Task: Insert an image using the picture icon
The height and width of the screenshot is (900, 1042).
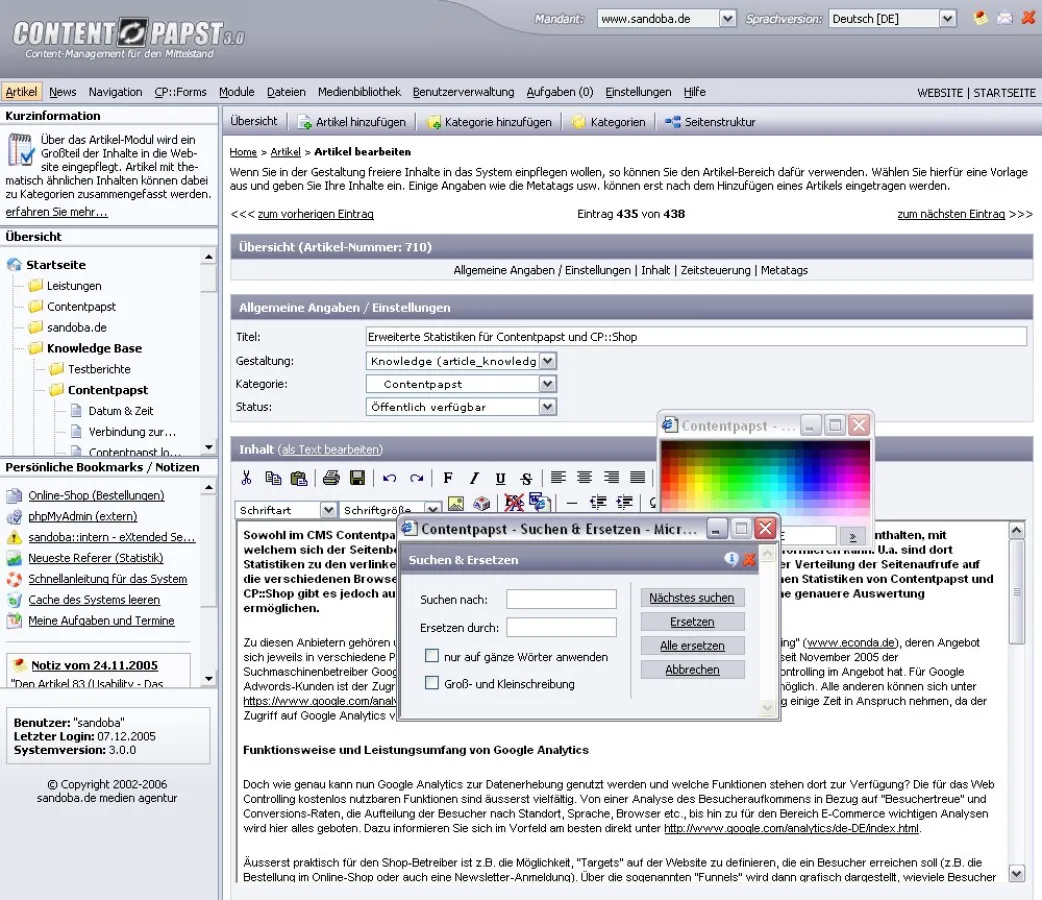Action: point(456,503)
